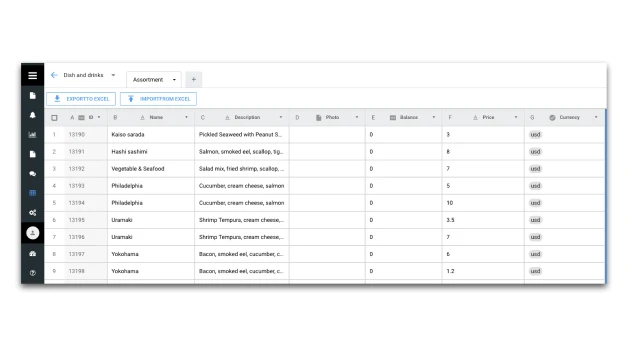Viewport: 640px width, 360px height.
Task: Go back using the blue arrow
Action: 54,75
